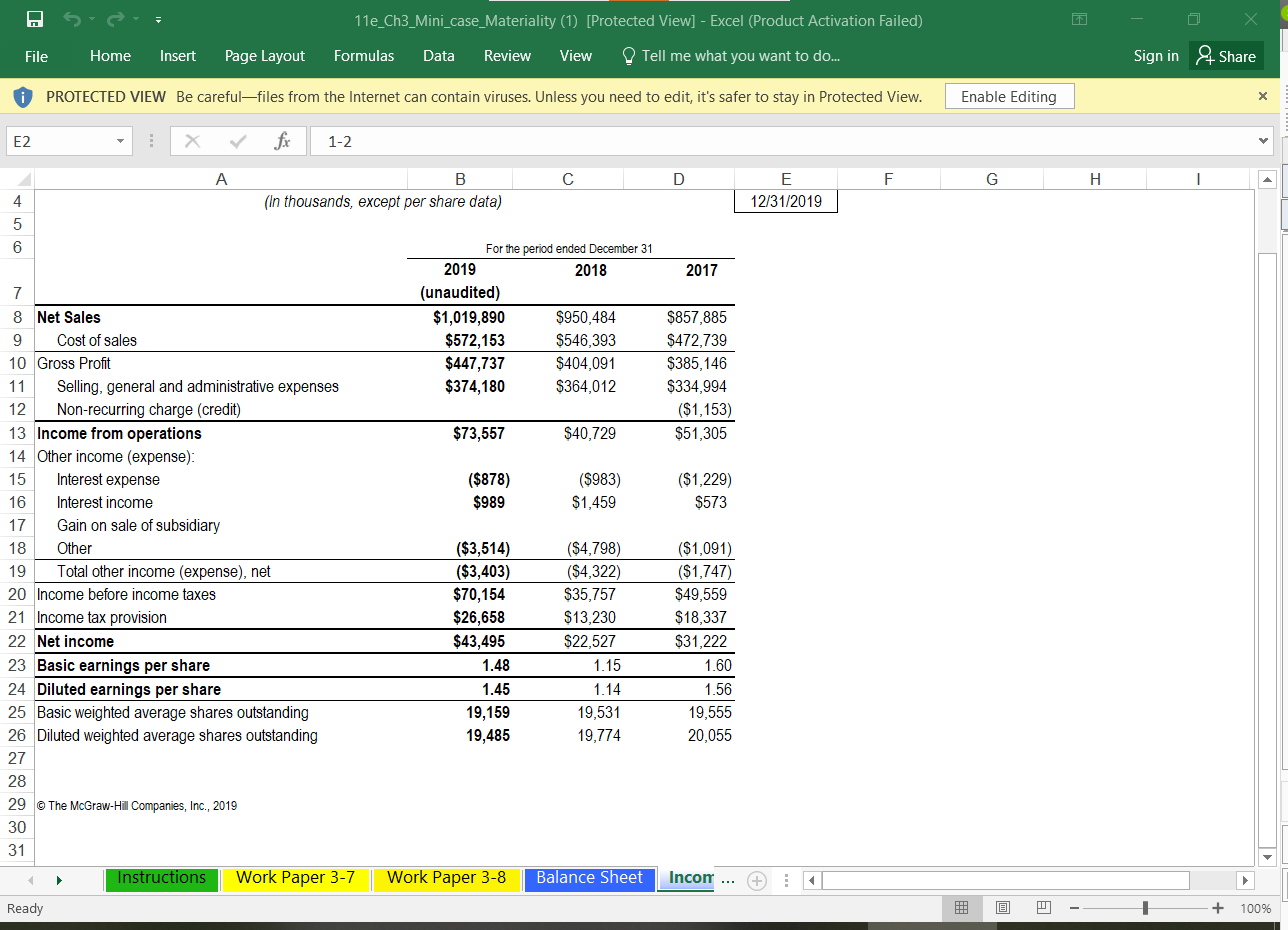Click the next sheet navigation arrow
This screenshot has height=930, width=1288.
59,882
